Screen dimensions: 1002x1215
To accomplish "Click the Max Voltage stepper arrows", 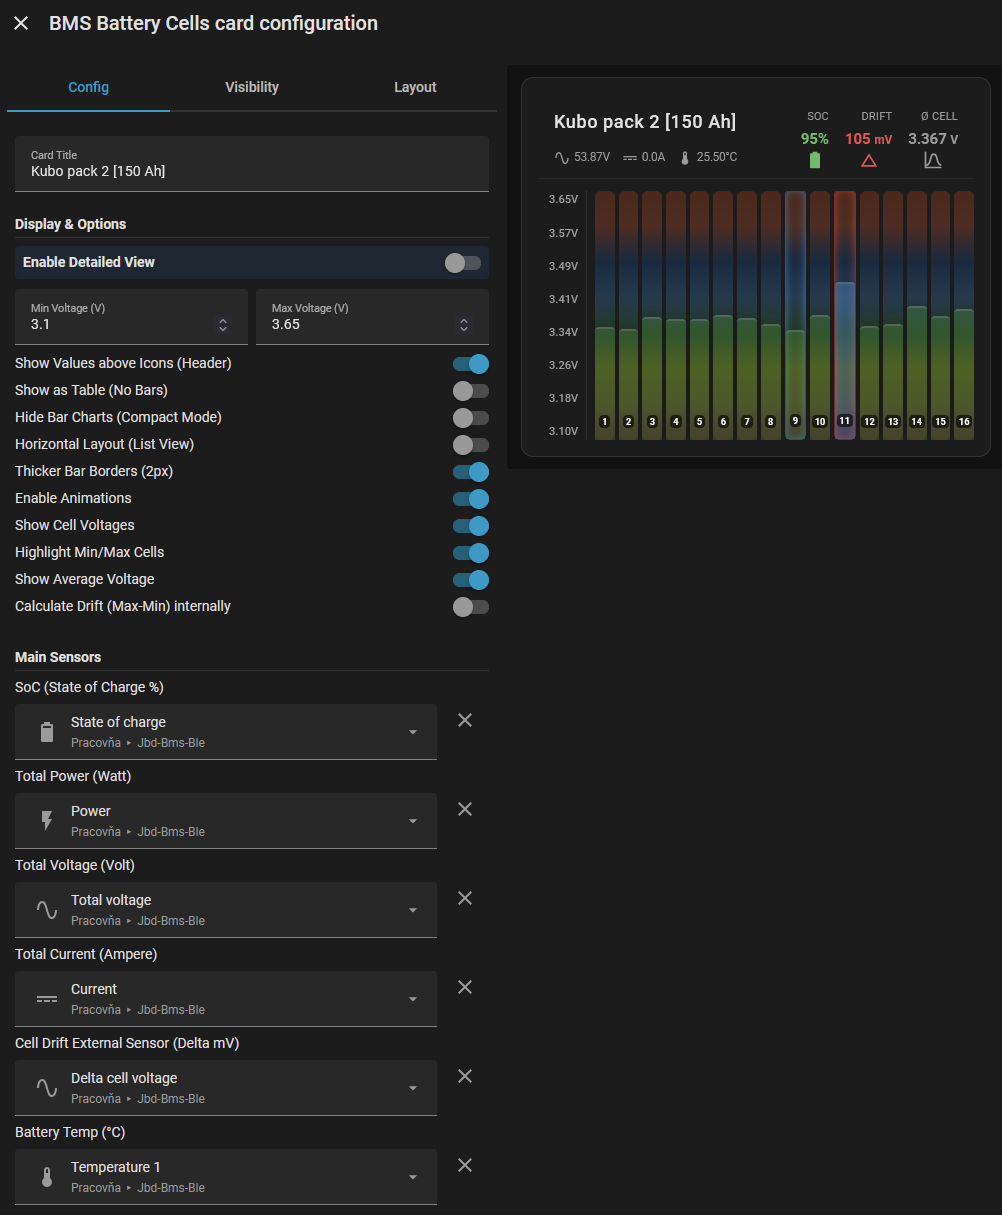I will [x=464, y=325].
